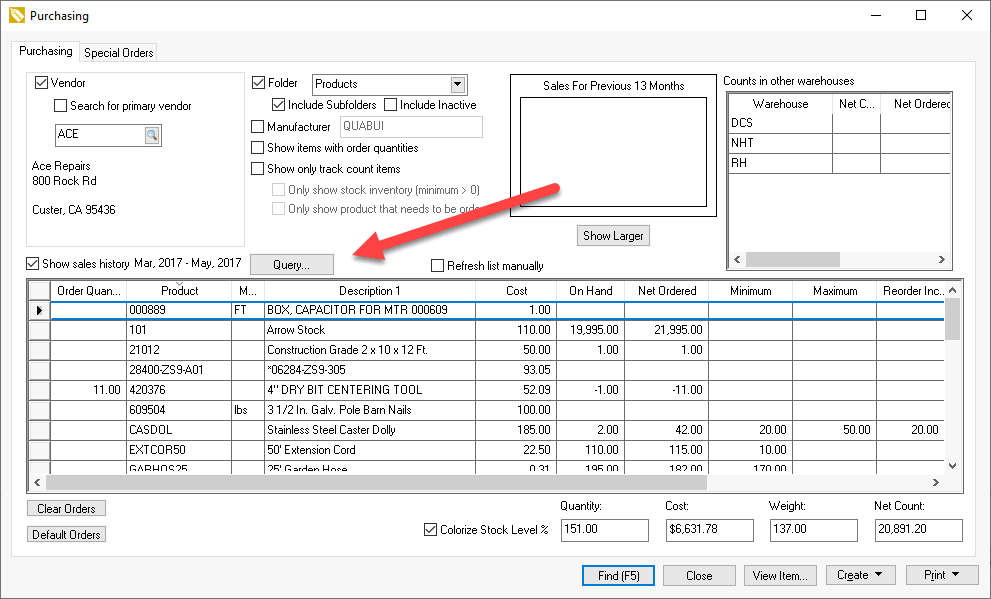
Task: Disable Colorize Stock Level % option
Action: point(431,530)
